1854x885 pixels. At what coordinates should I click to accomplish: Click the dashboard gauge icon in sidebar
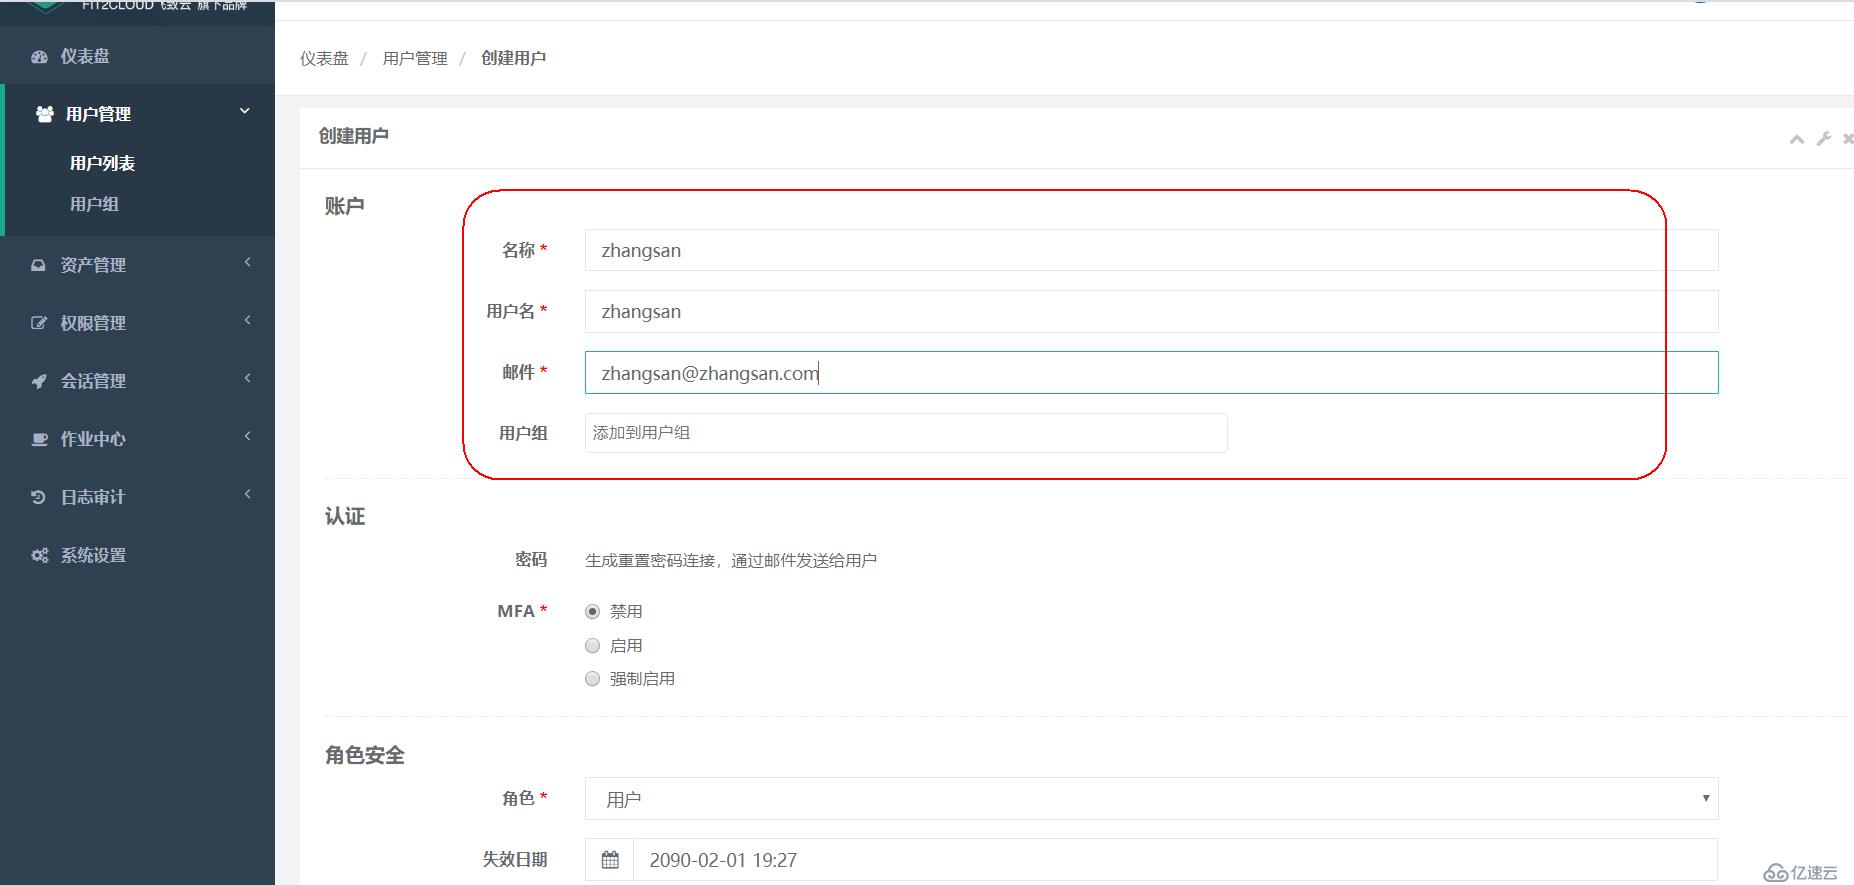click(x=40, y=57)
